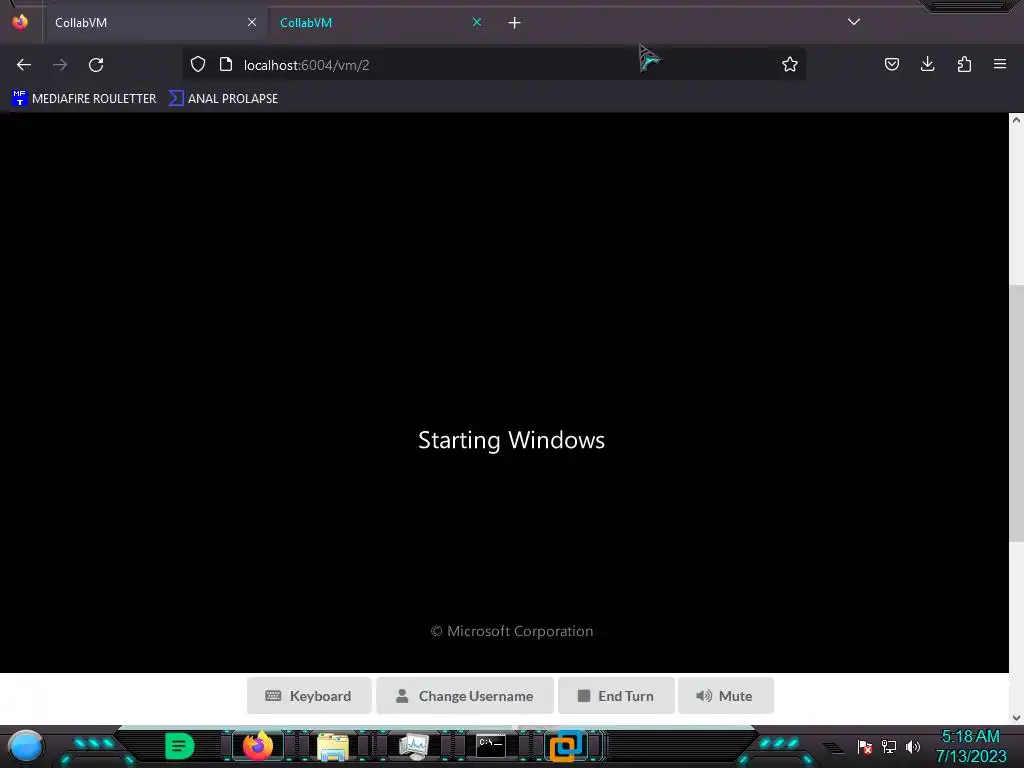Open the volume speaker tray icon
1024x768 pixels.
pyautogui.click(x=913, y=746)
